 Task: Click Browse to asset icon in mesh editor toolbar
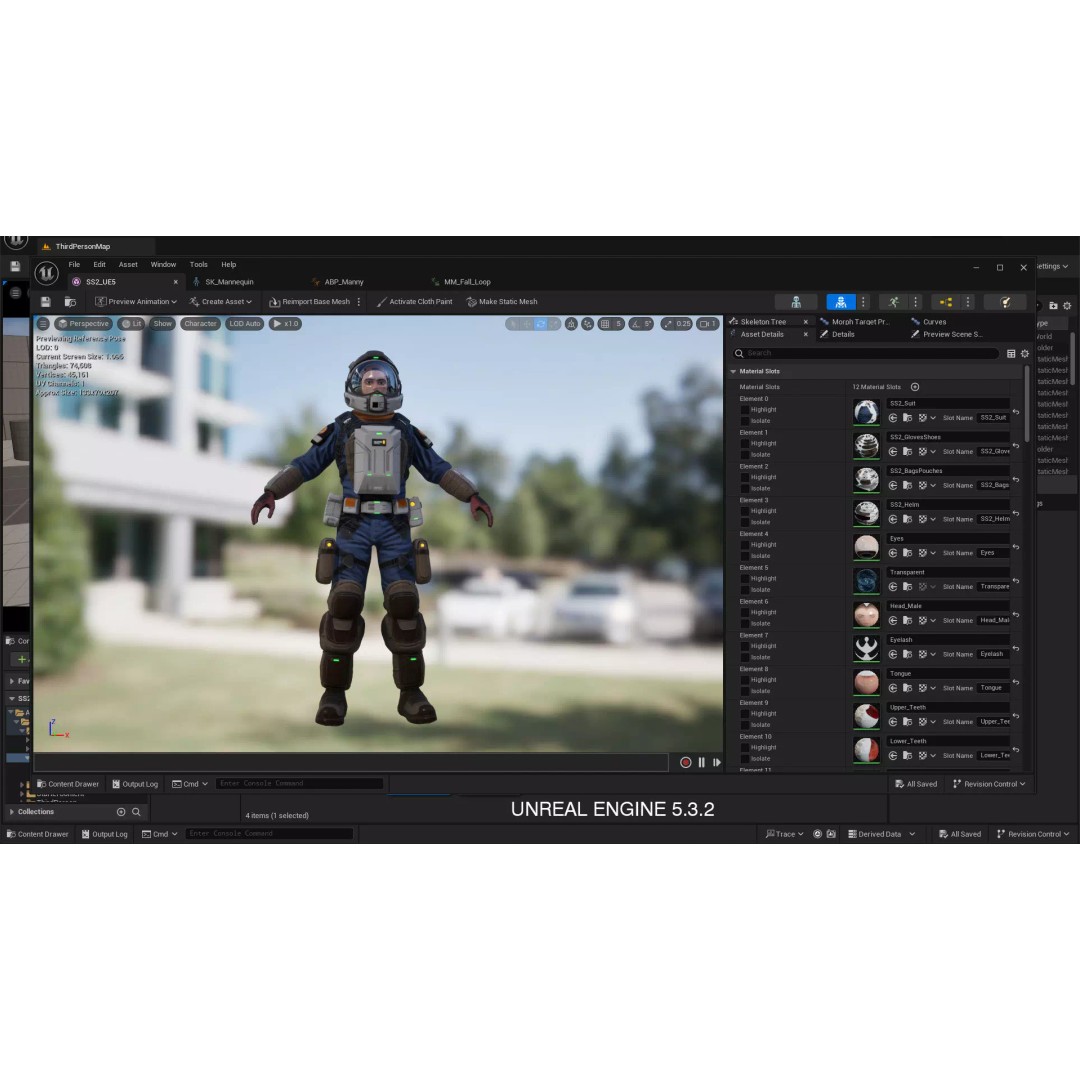[70, 302]
